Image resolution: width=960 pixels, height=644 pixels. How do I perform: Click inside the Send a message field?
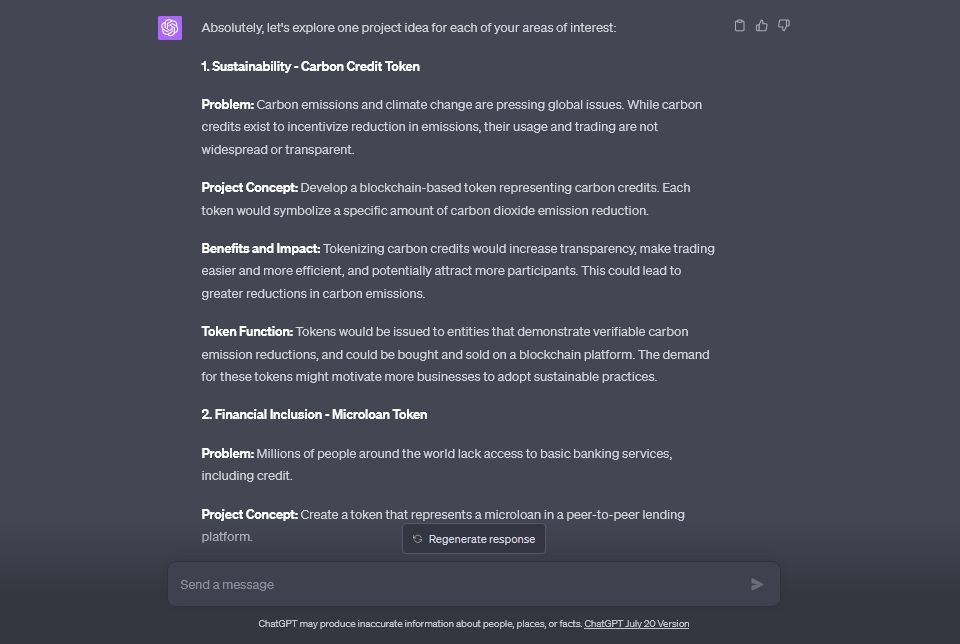[x=400, y=584]
